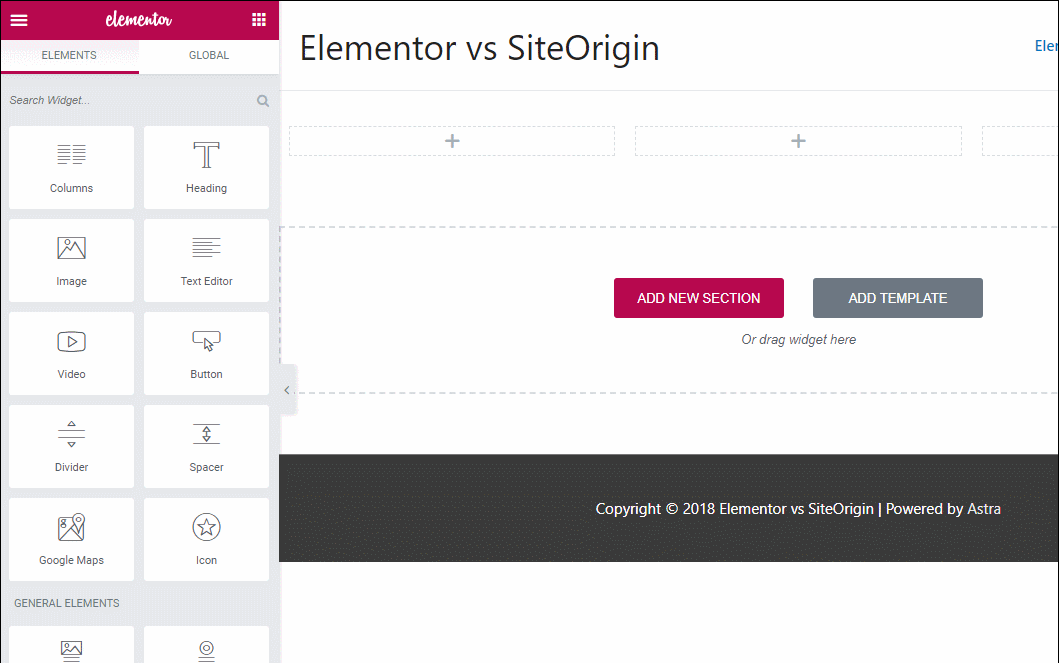The image size is (1059, 663).
Task: Click the footer copyright text
Action: [x=798, y=509]
